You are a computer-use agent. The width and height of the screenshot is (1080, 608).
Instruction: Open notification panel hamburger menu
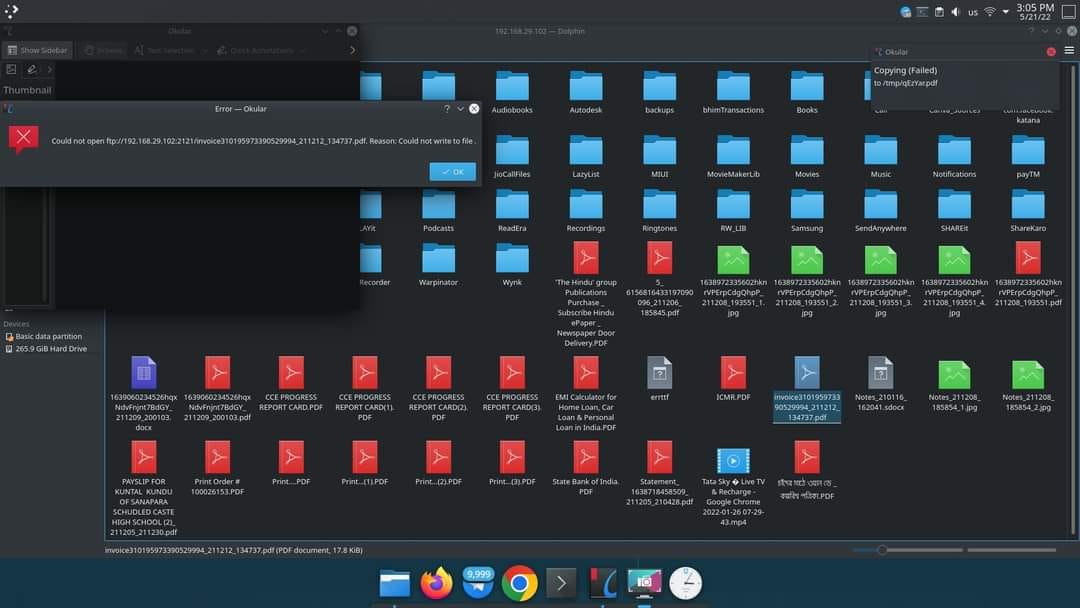point(1069,50)
